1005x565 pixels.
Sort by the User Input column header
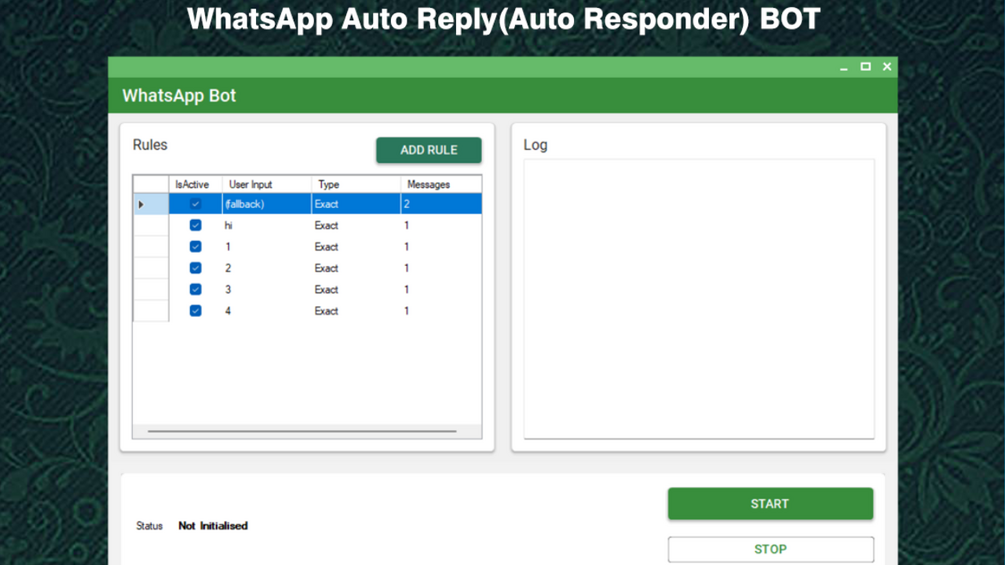pos(267,184)
